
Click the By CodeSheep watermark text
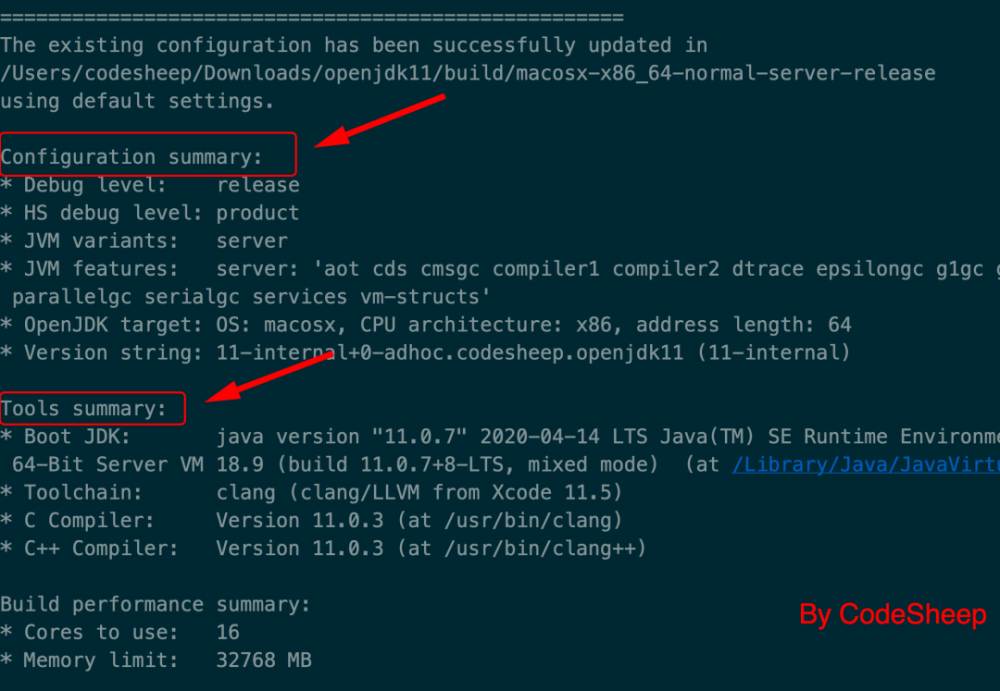(893, 614)
